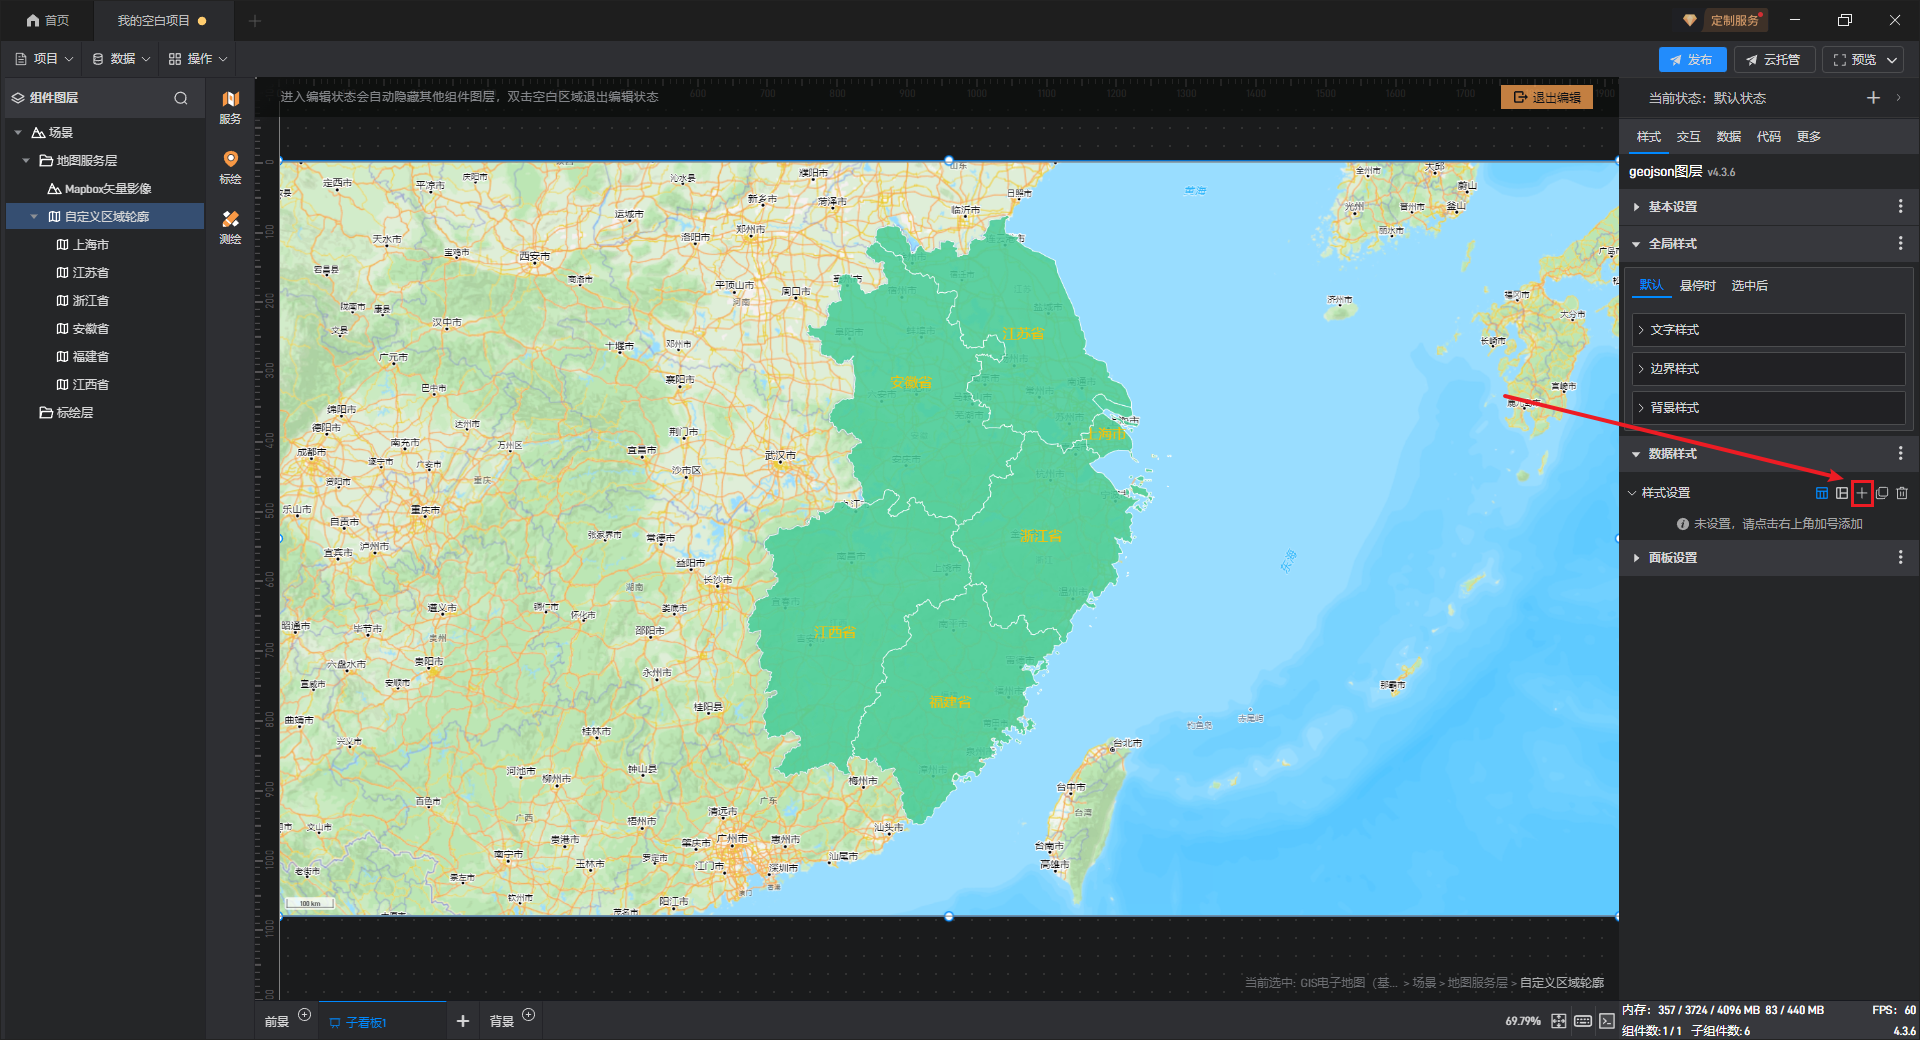The image size is (1920, 1040).
Task: Switch 样式设置 to blue table view
Action: pyautogui.click(x=1821, y=493)
